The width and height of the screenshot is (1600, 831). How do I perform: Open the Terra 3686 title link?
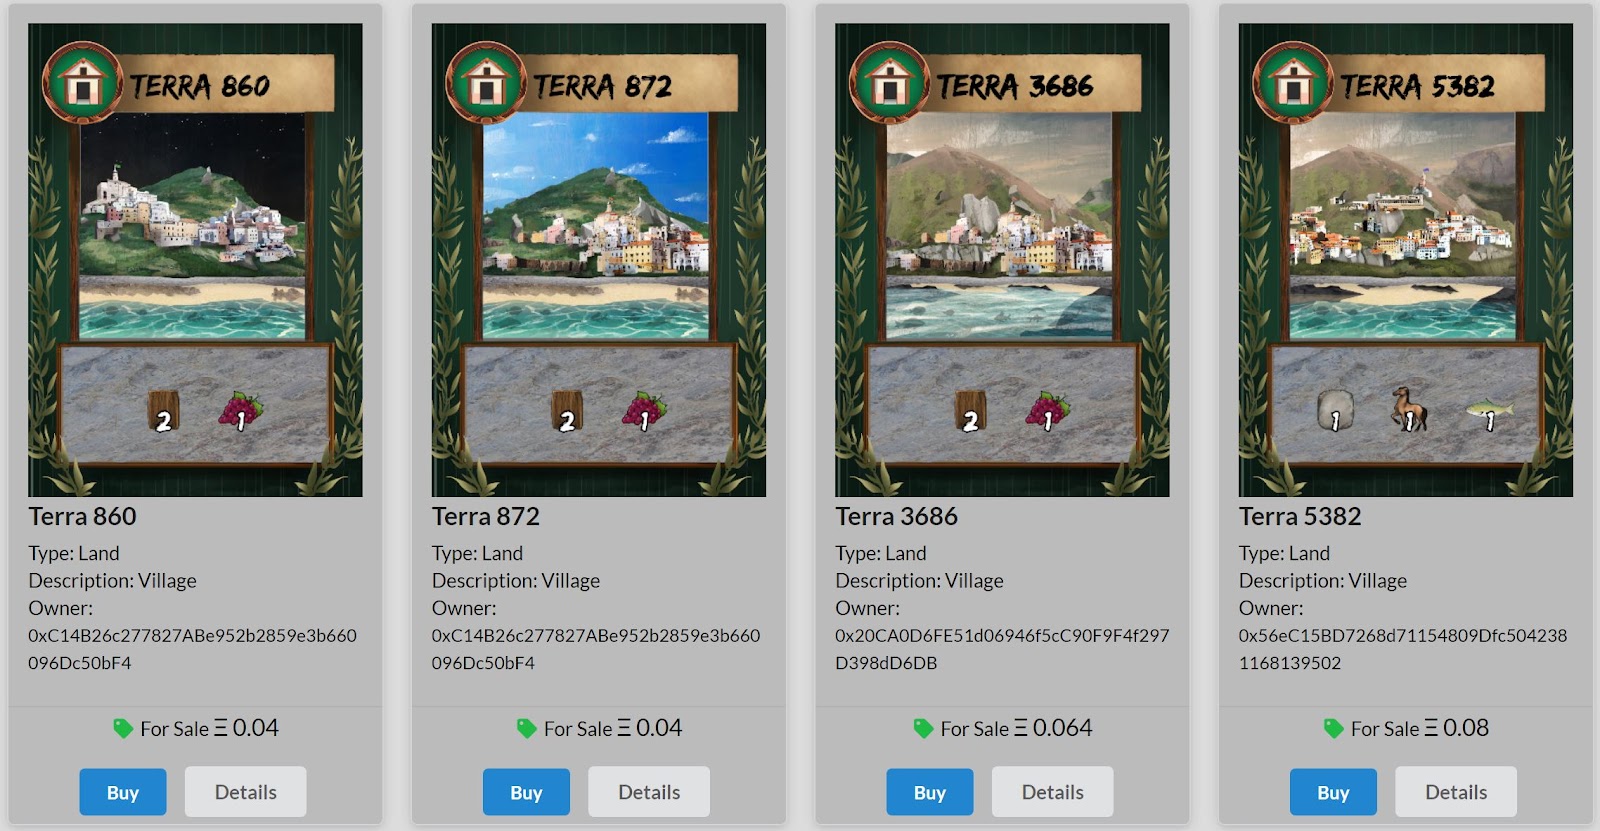[x=896, y=516]
